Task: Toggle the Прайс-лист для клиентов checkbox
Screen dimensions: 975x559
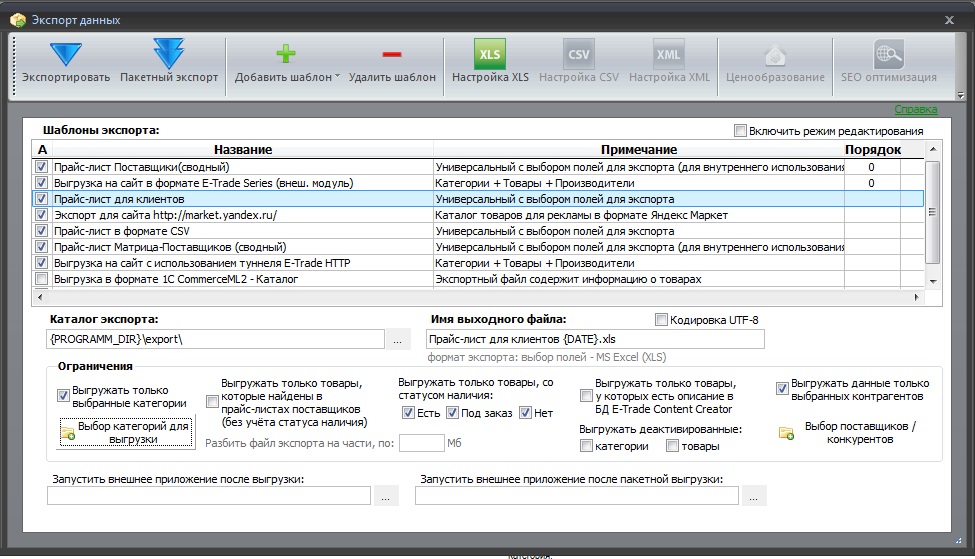Action: tap(41, 199)
